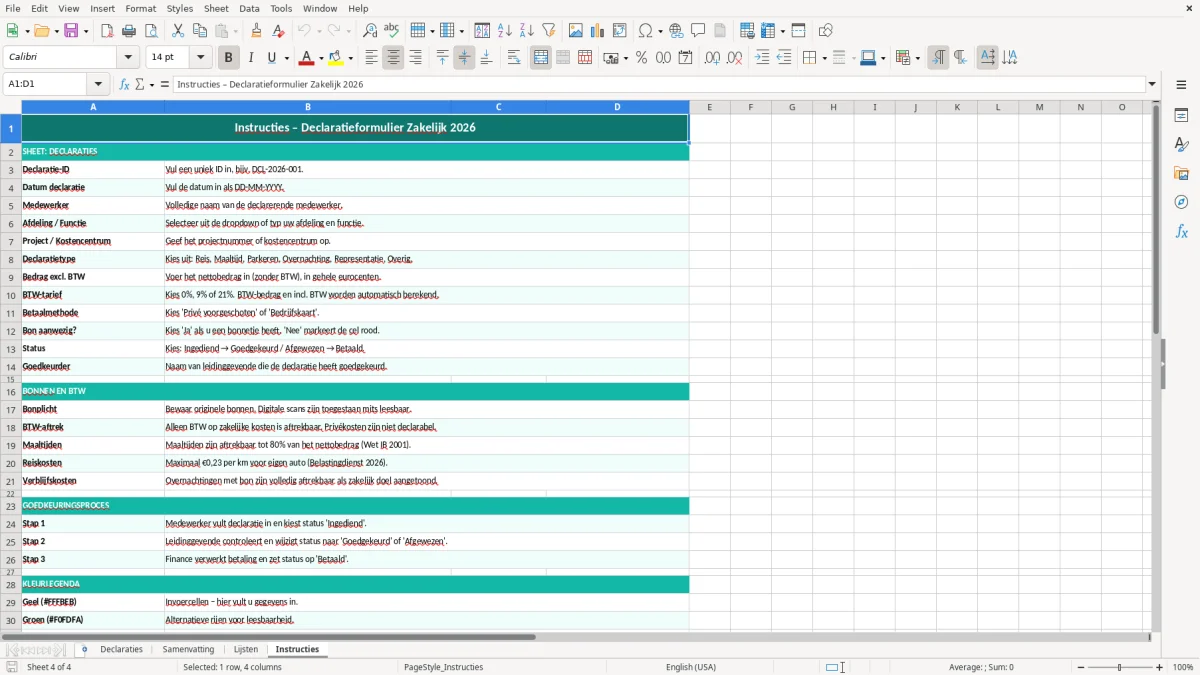Image resolution: width=1200 pixels, height=675 pixels.
Task: Switch to Lijsten sheet tab
Action: coord(245,649)
